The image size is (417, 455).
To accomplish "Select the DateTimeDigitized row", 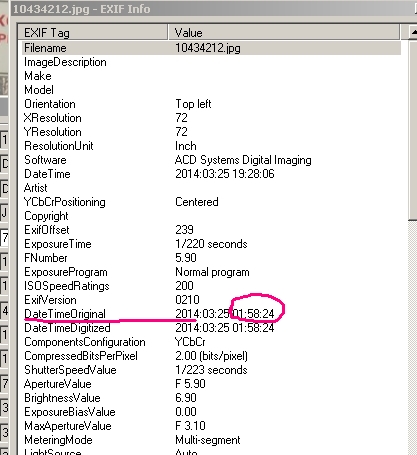I will tap(212, 328).
